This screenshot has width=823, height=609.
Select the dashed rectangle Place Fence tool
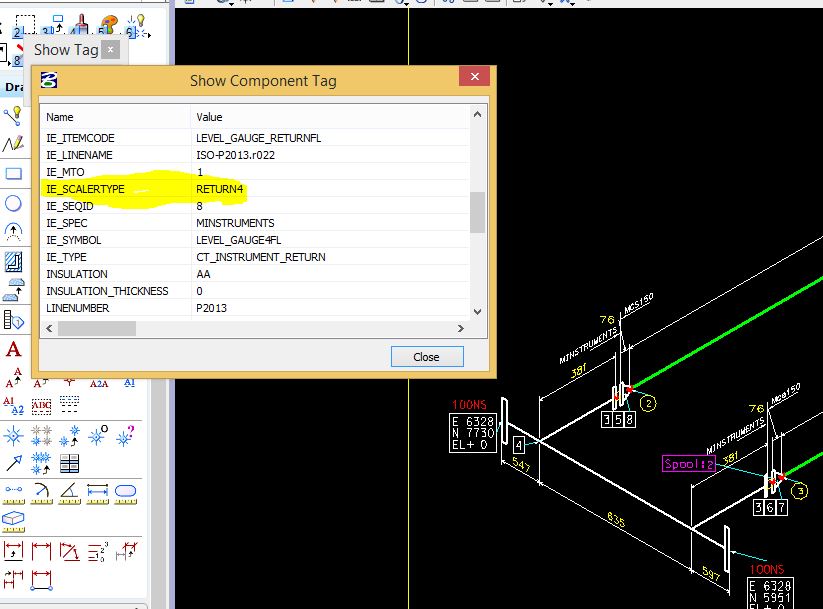click(24, 26)
